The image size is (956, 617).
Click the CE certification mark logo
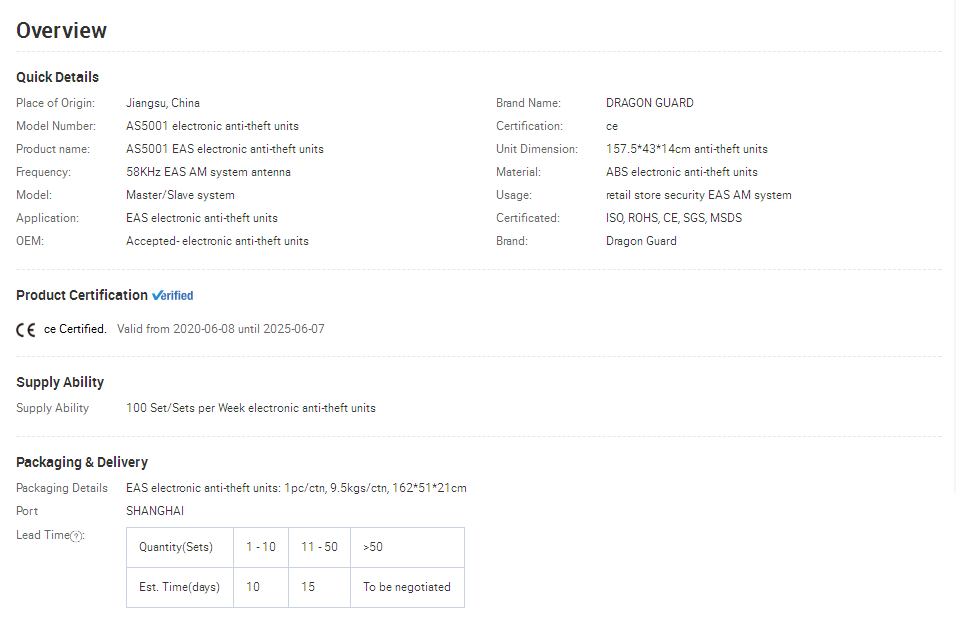(x=26, y=330)
